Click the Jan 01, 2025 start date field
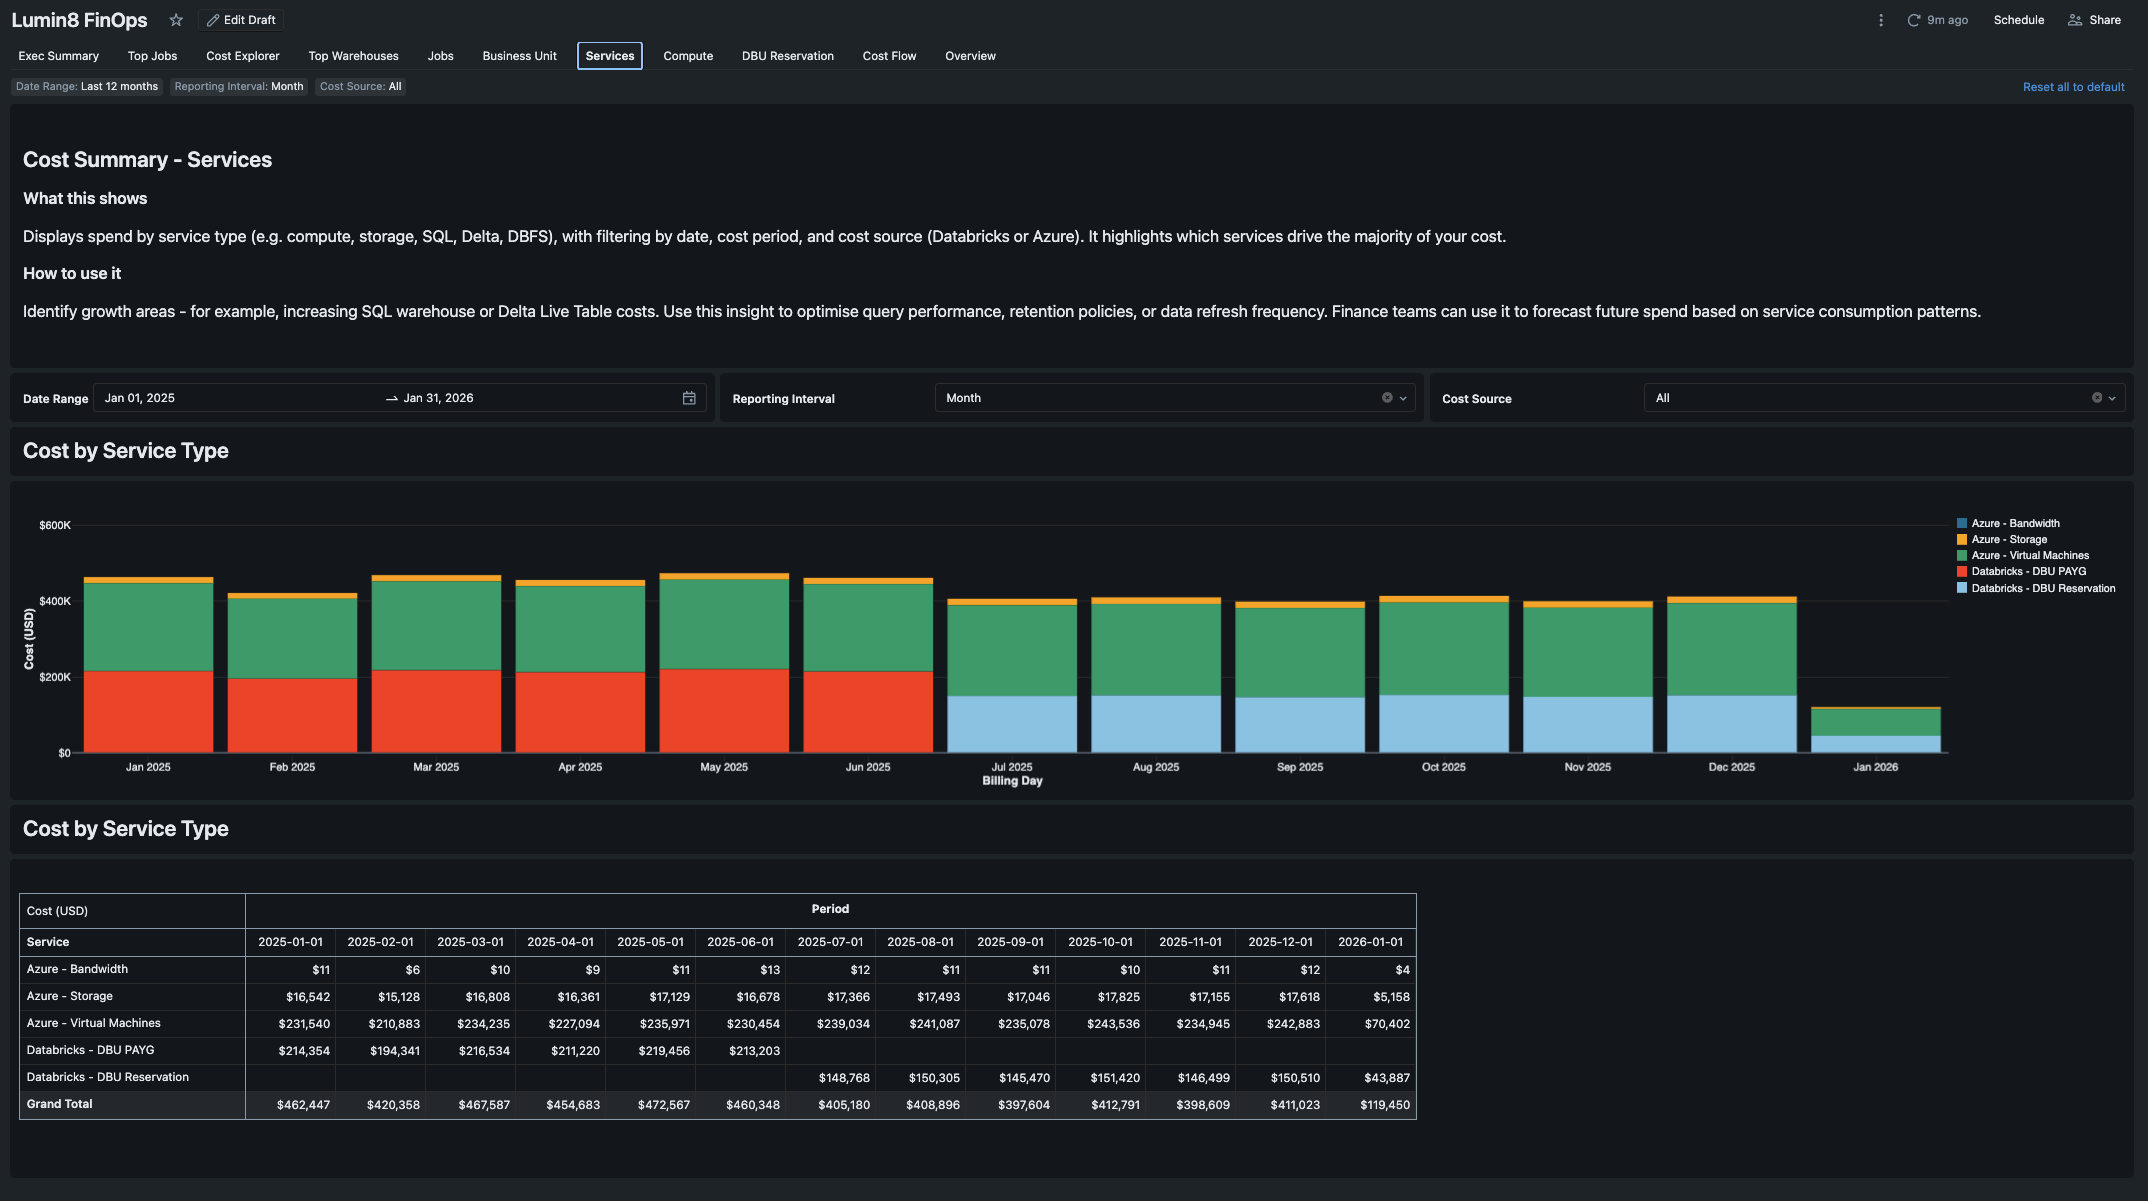 140,398
